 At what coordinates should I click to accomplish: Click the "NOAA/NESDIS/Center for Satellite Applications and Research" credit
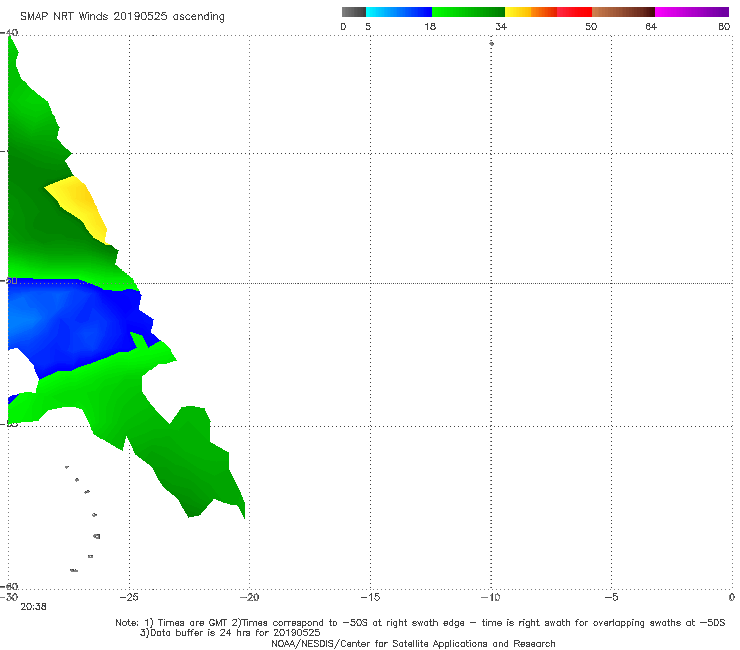(413, 643)
